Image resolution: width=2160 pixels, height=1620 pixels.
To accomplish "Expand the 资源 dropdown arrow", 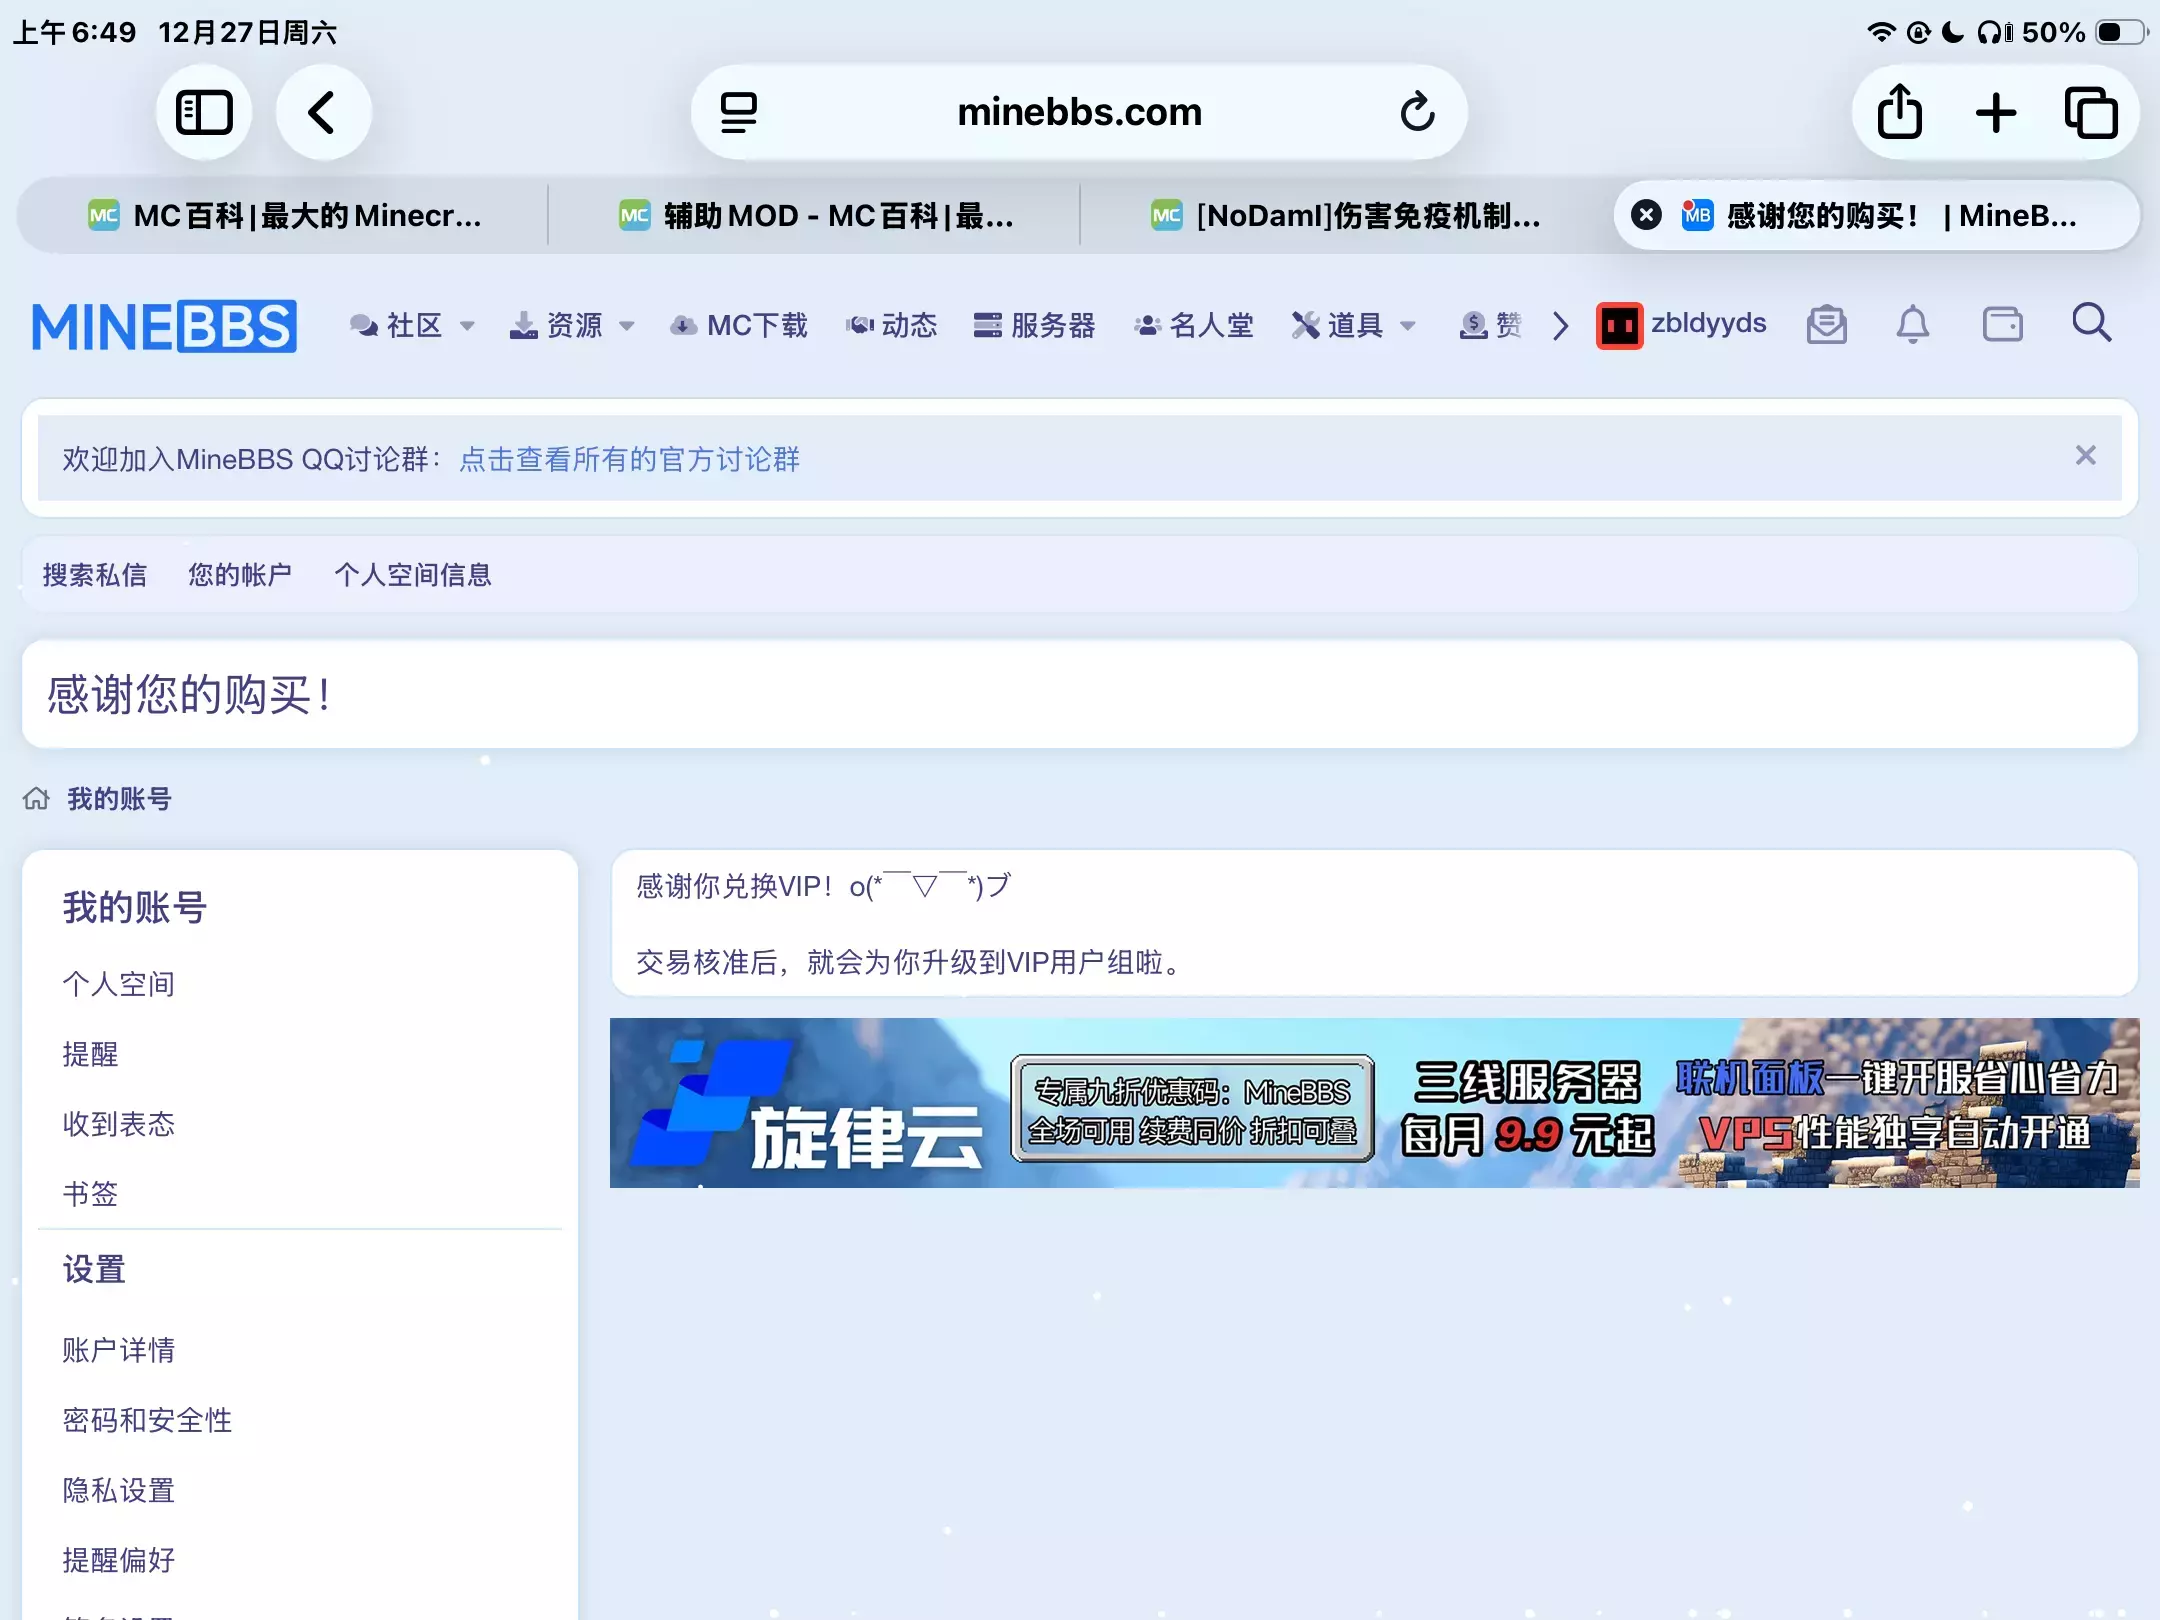I will point(627,326).
